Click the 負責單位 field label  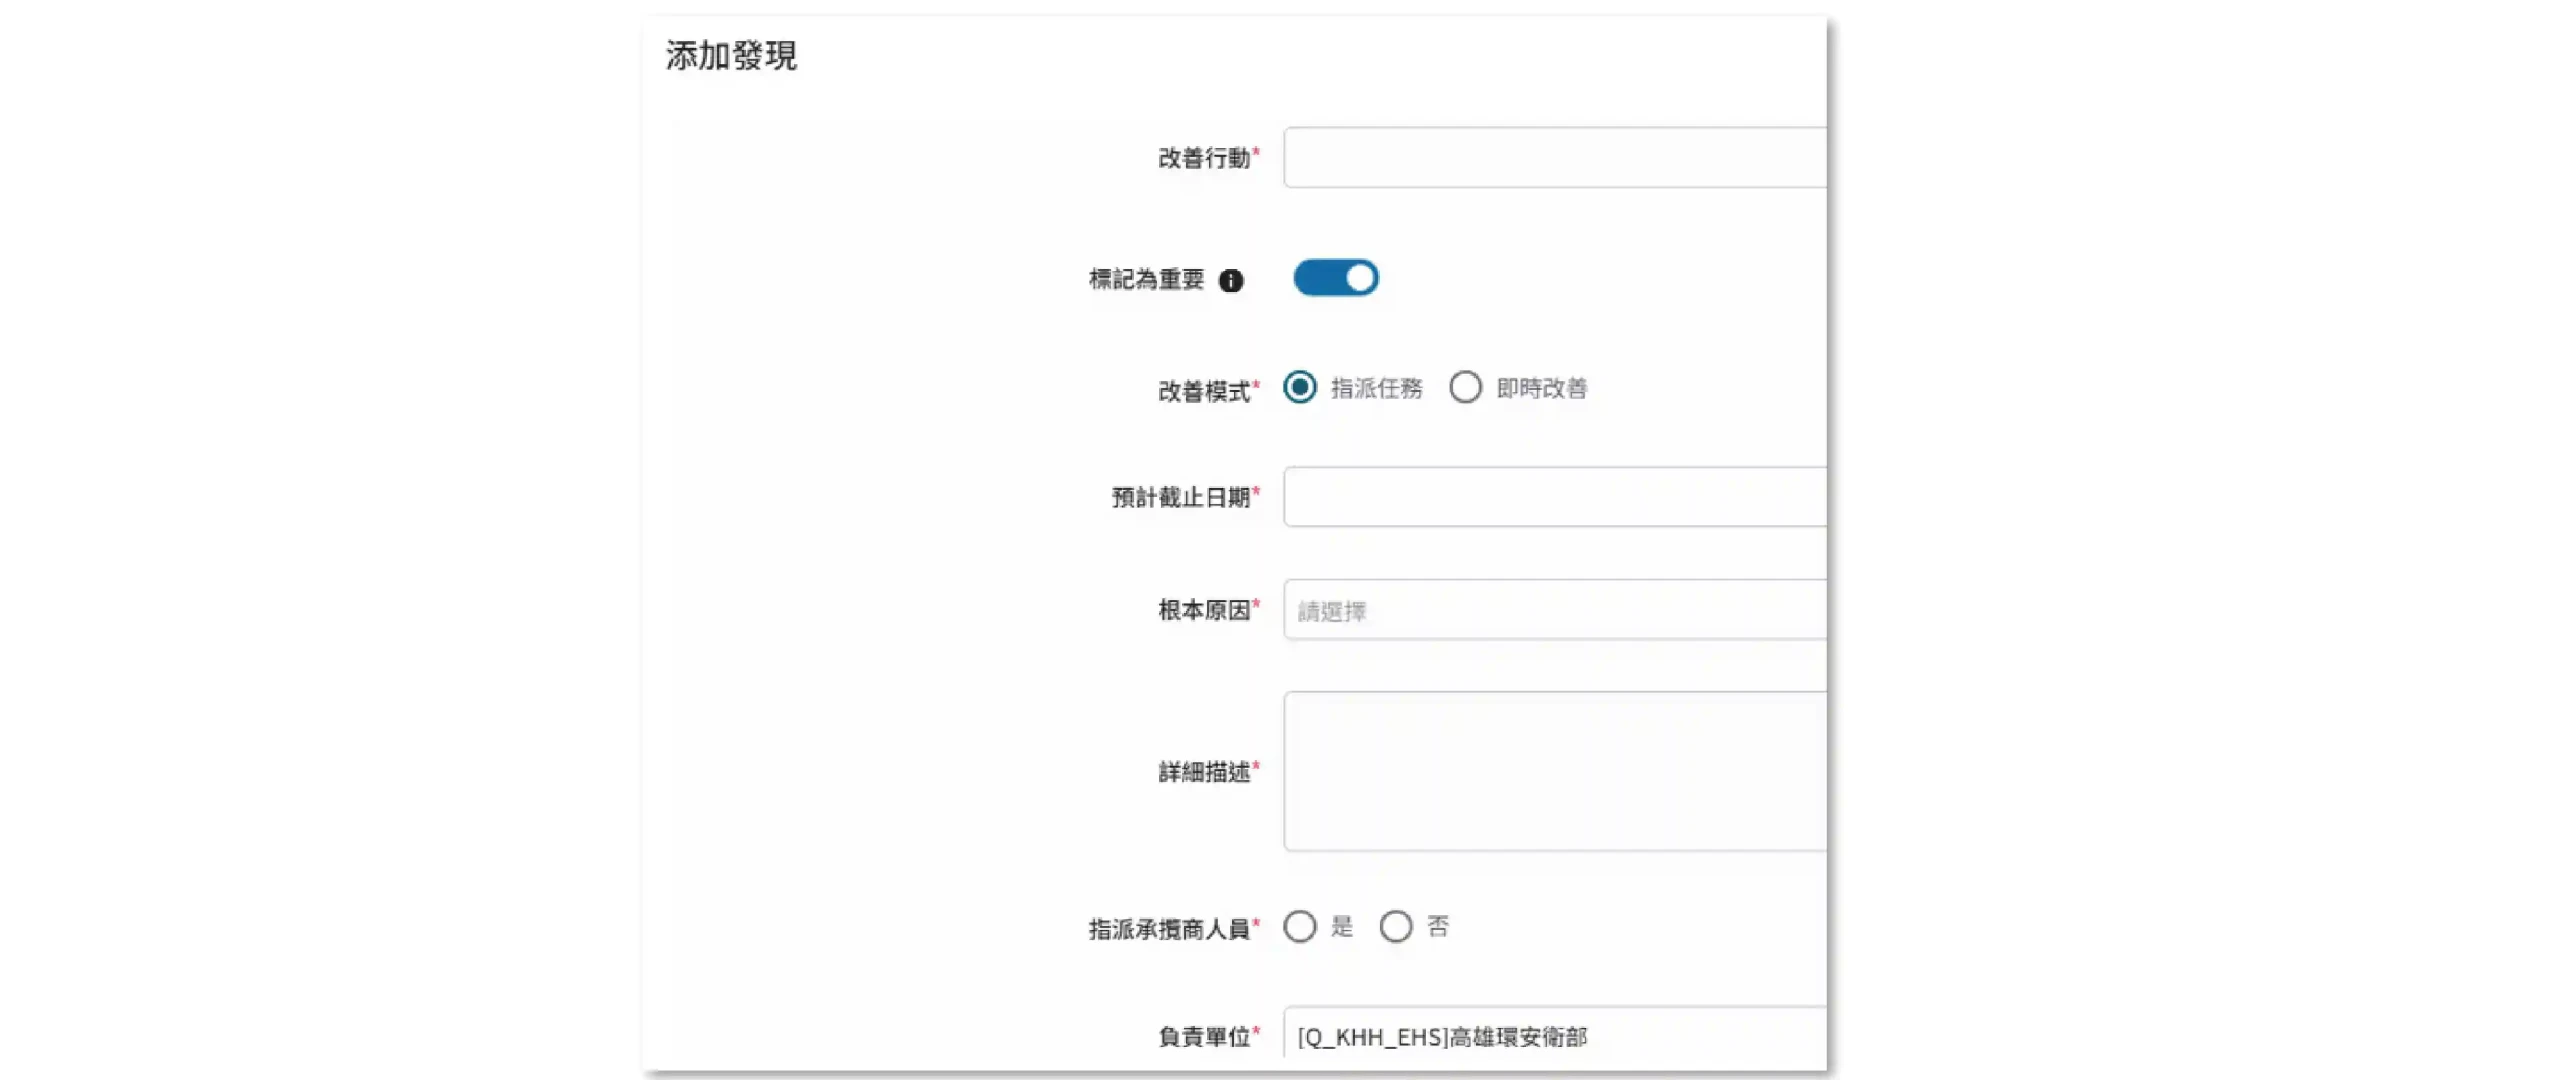click(x=1204, y=1037)
